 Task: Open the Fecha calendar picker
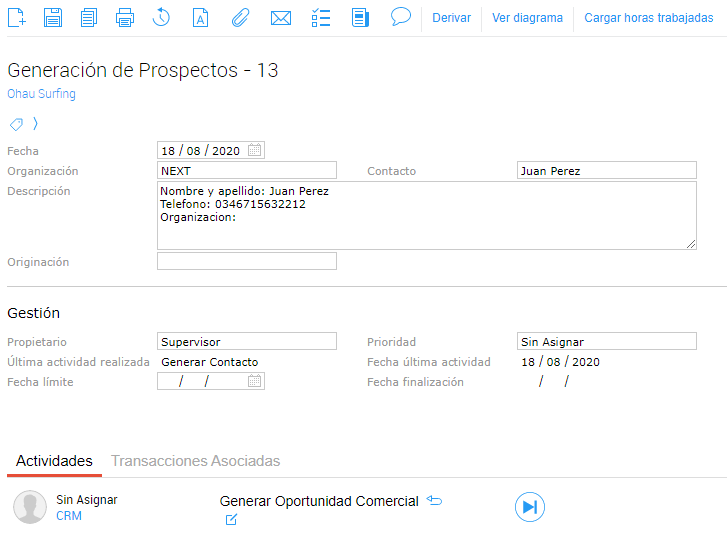pyautogui.click(x=255, y=151)
